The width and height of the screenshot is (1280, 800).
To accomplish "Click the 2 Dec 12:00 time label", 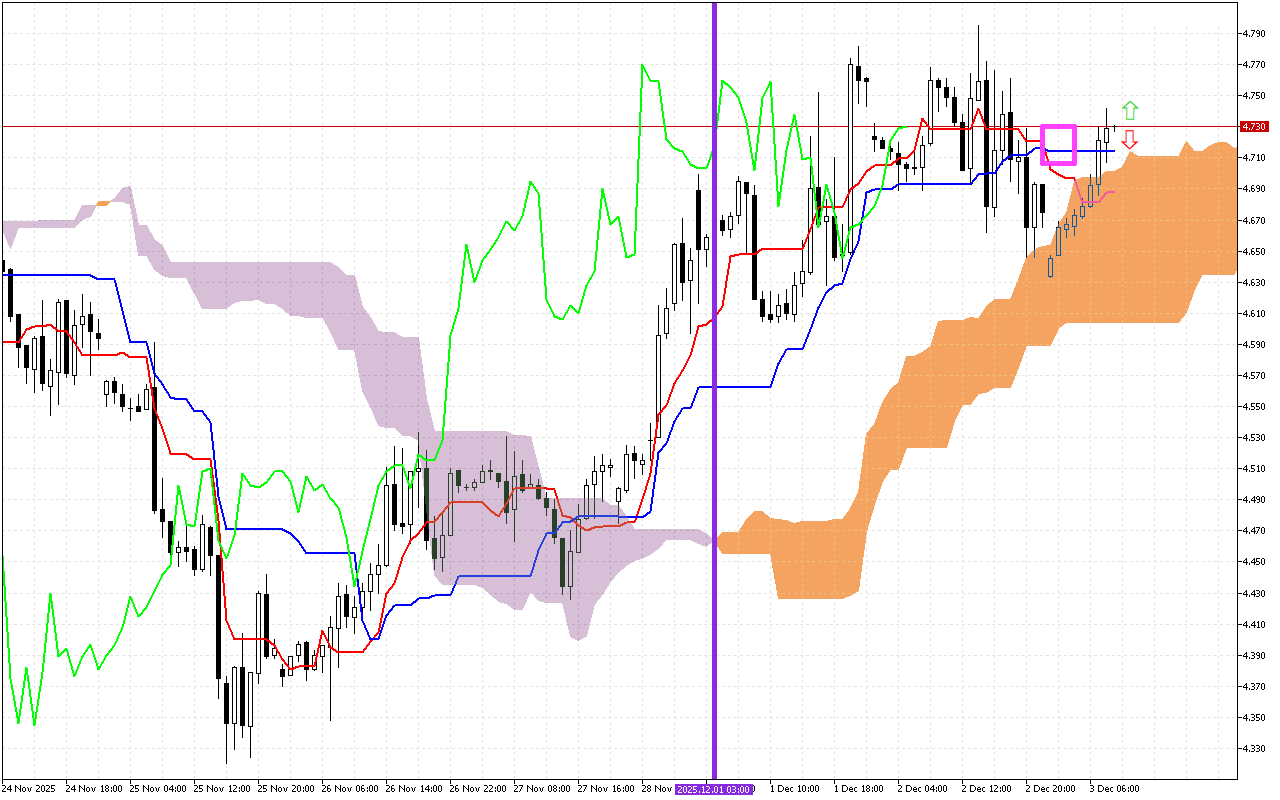I will [987, 789].
